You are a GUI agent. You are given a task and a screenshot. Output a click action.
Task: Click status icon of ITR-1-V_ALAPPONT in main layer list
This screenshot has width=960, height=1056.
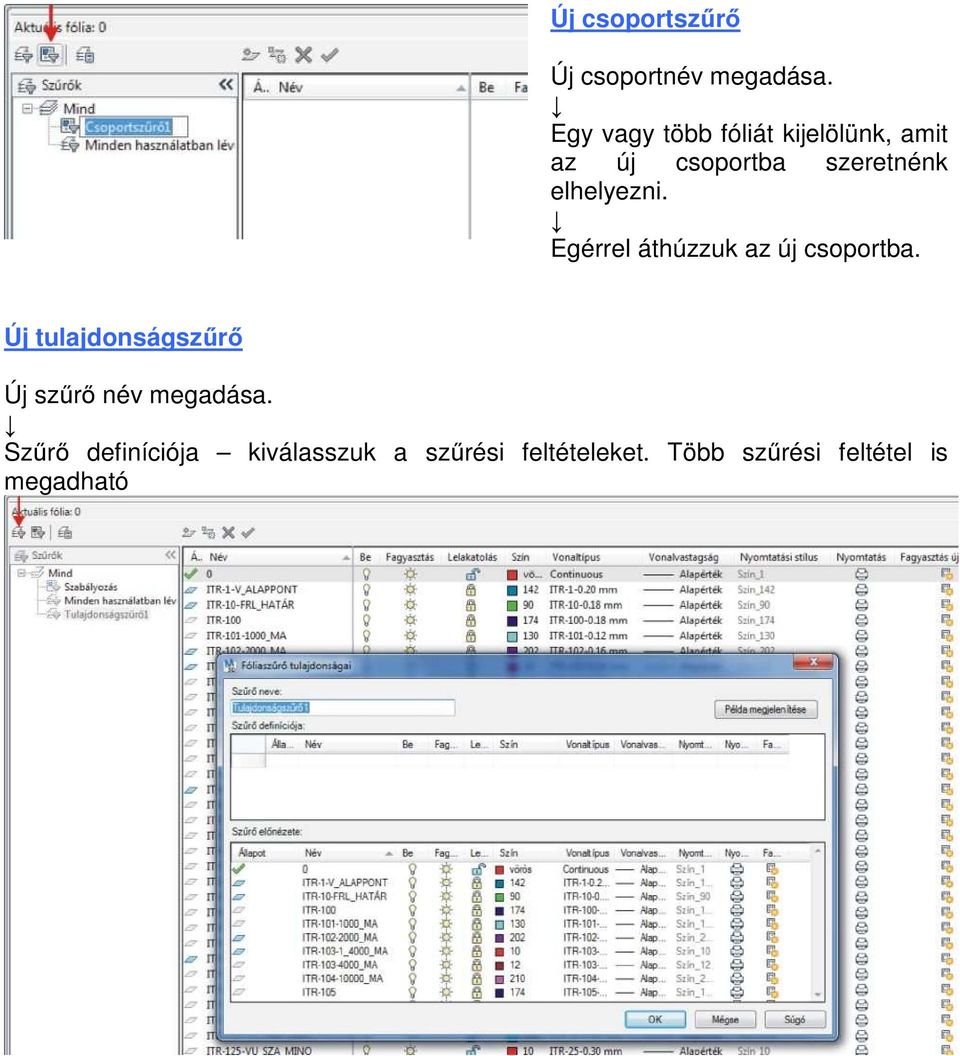(191, 589)
